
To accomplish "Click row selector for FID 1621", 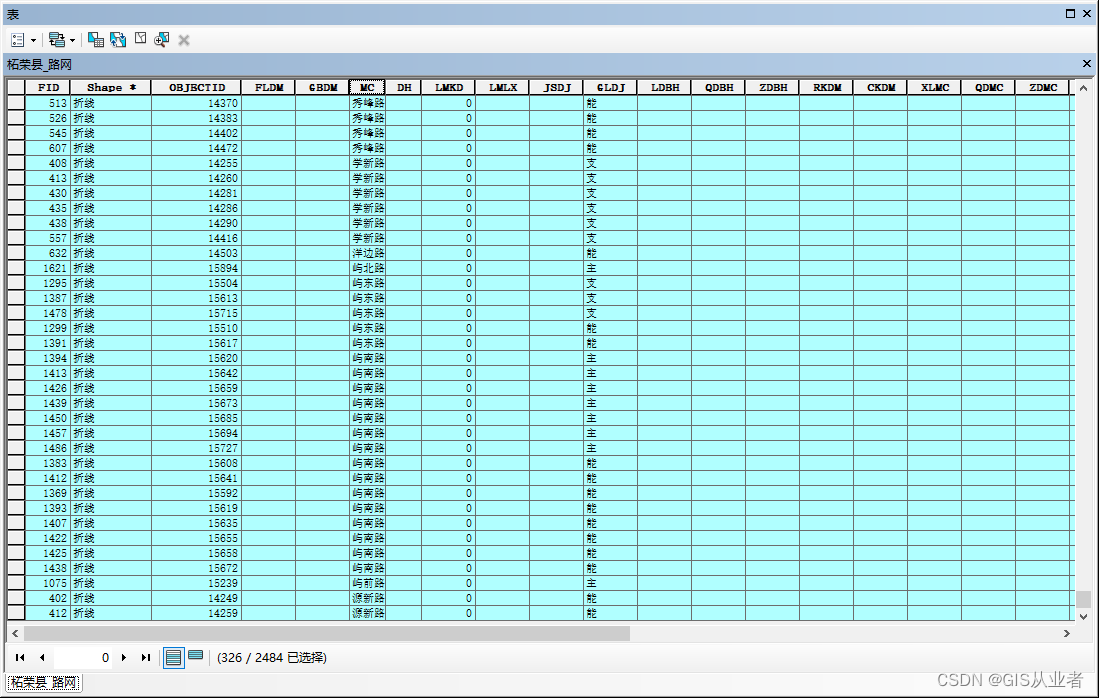I will [x=16, y=268].
